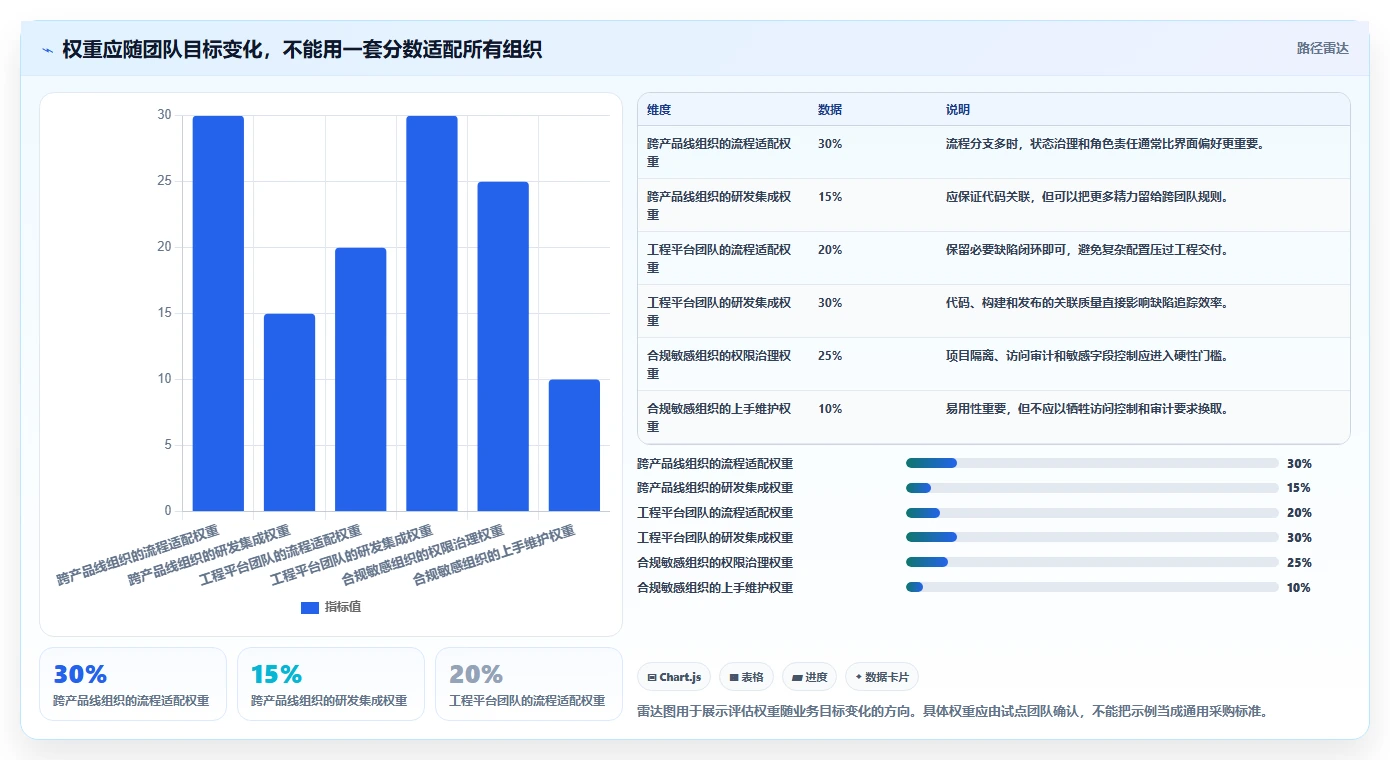Click the y-axis tick value 5
This screenshot has width=1390, height=760.
pos(168,446)
